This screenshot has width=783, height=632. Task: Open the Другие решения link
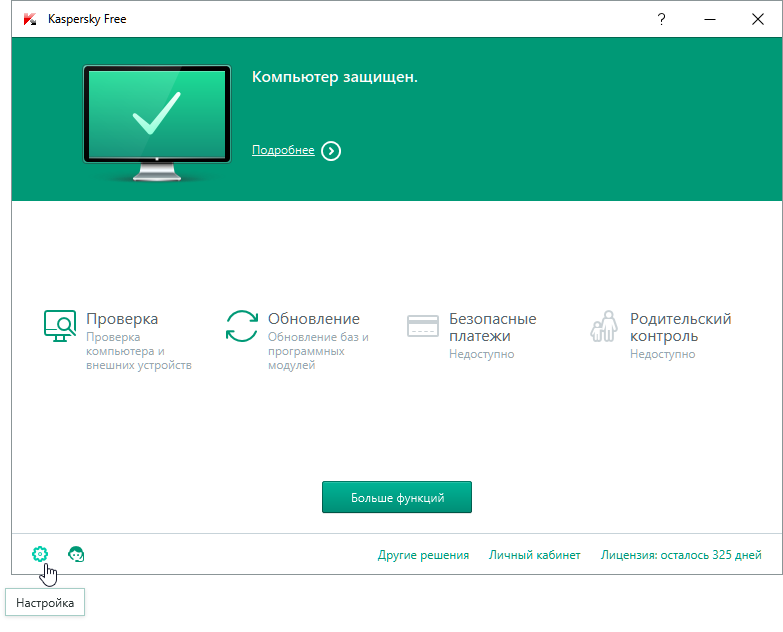click(x=423, y=555)
